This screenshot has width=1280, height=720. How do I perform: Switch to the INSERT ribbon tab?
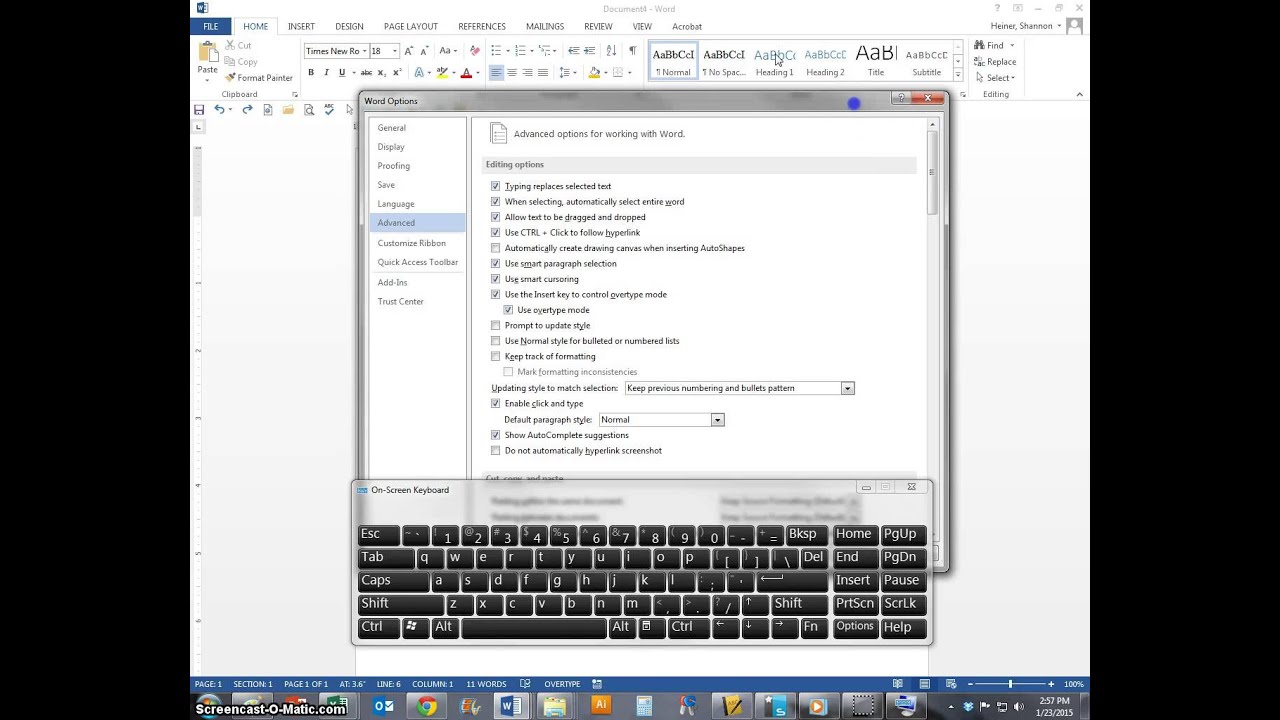(x=301, y=26)
